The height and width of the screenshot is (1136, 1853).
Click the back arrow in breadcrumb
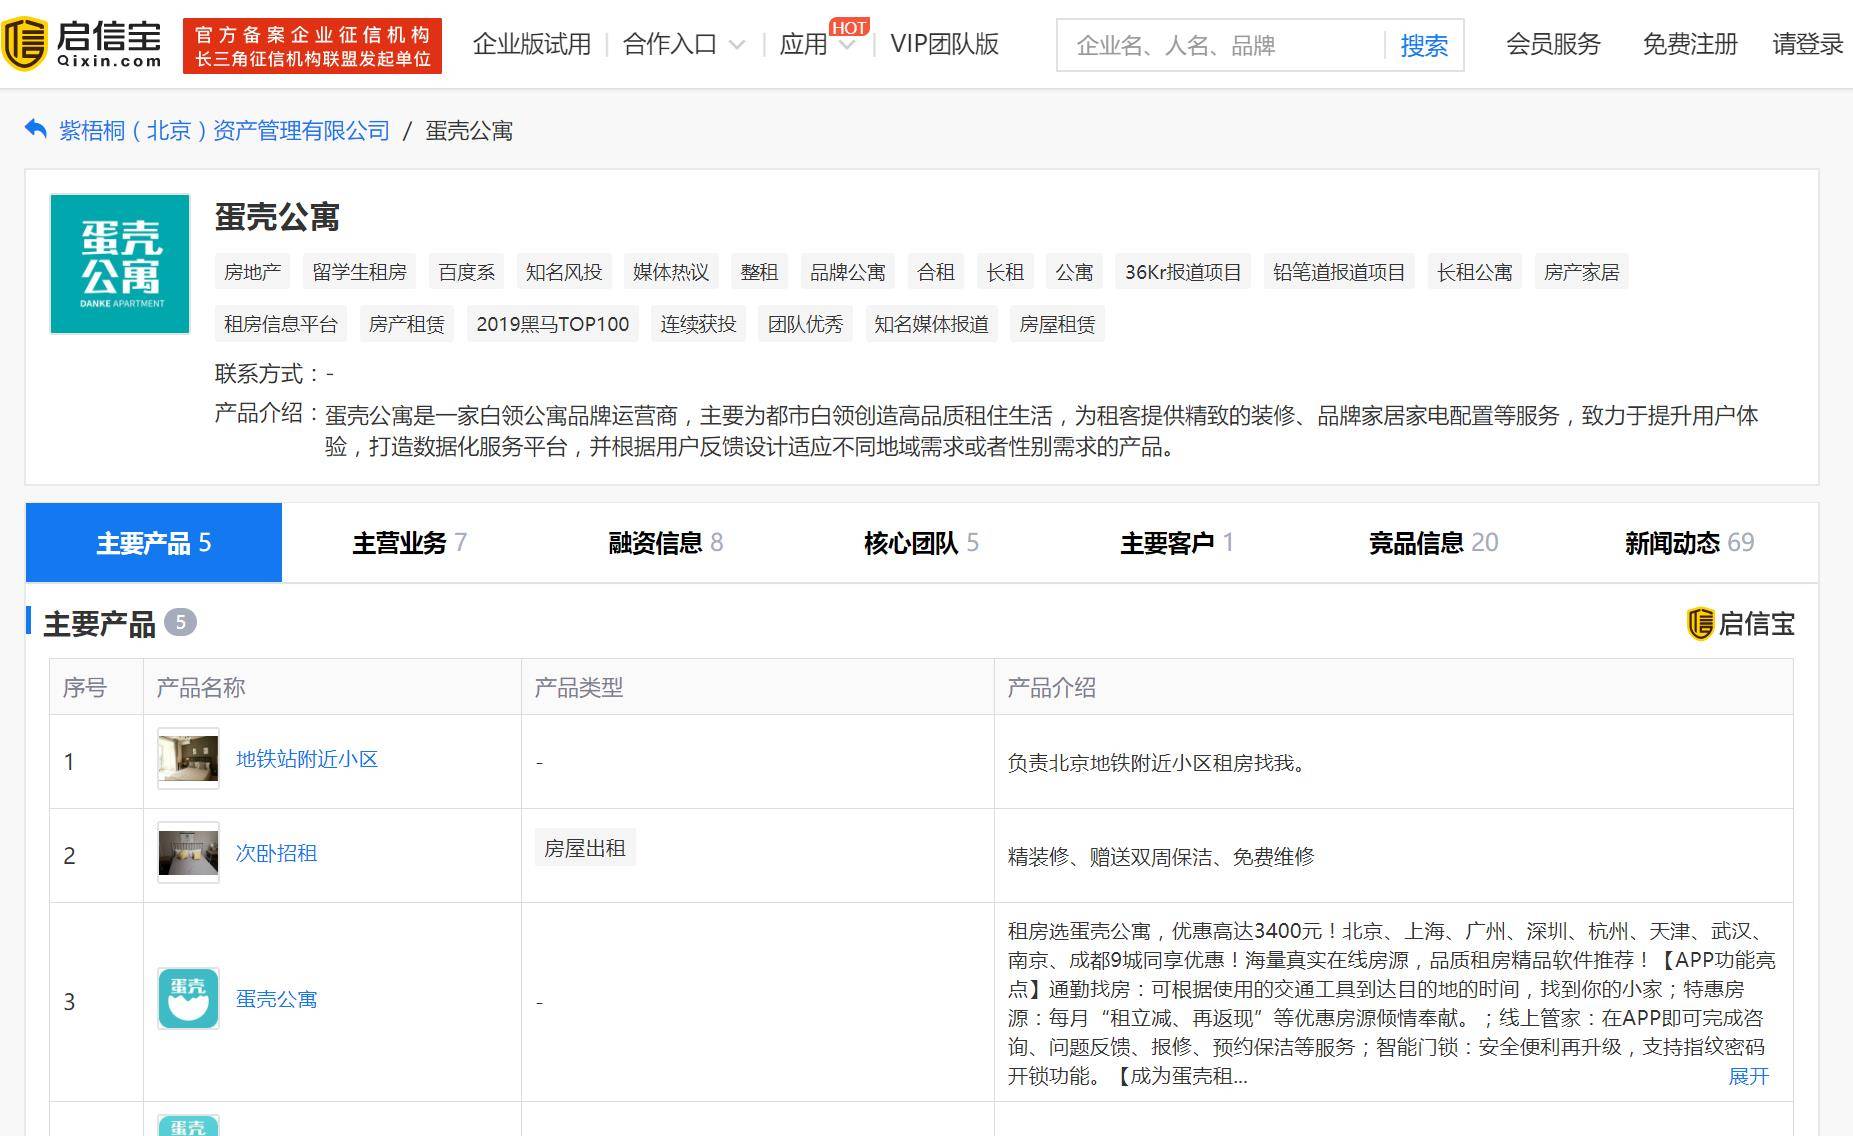coord(35,130)
